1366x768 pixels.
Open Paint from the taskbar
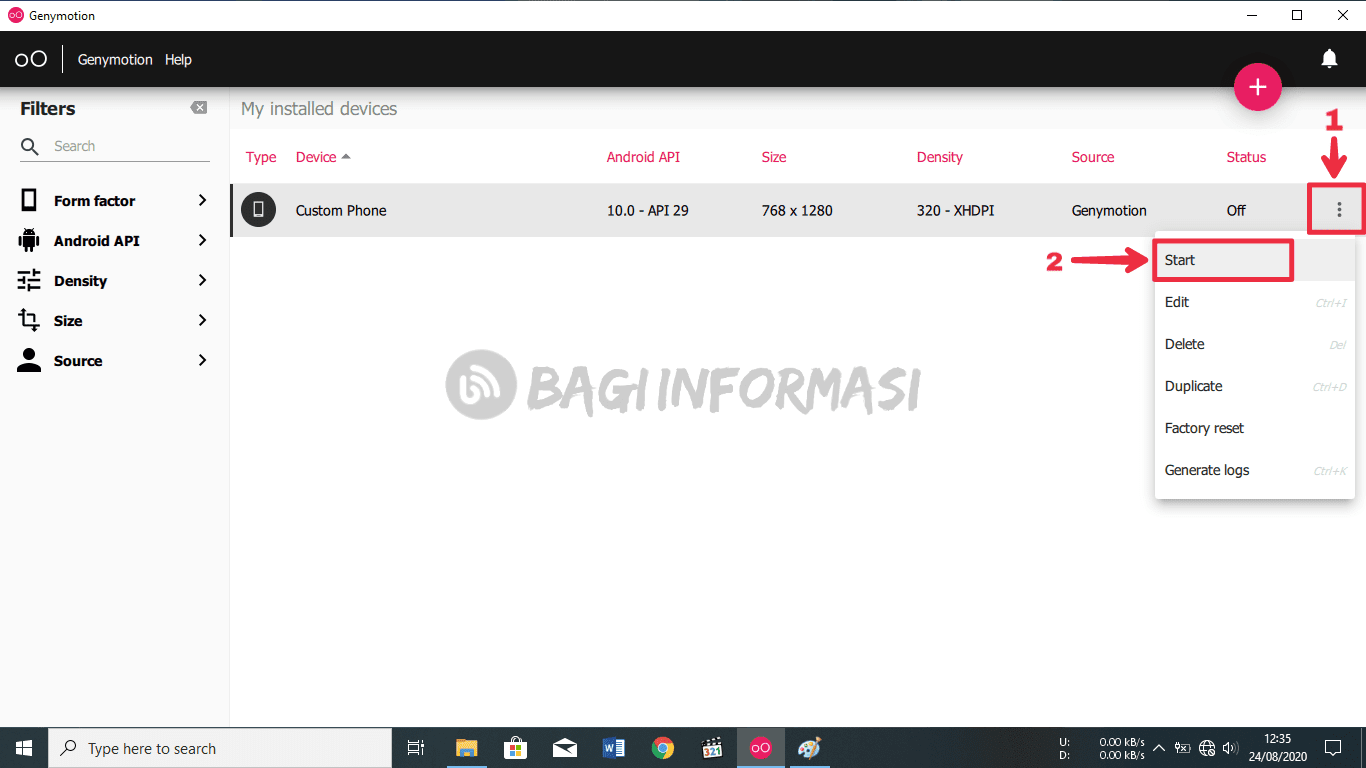(809, 748)
